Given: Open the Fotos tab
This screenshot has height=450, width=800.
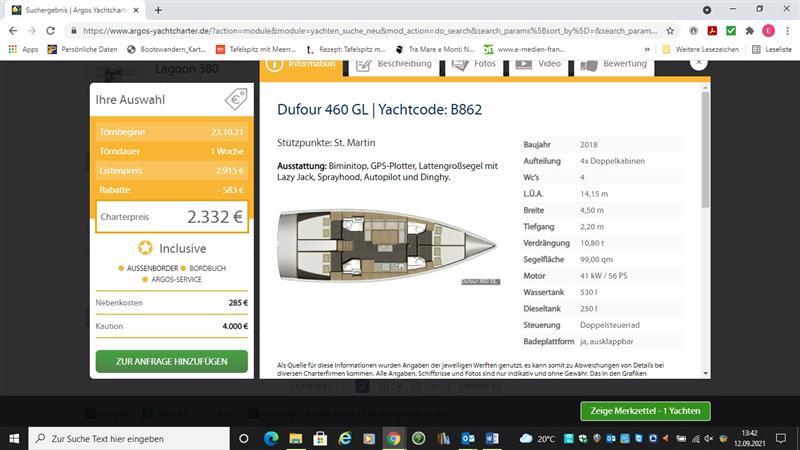Looking at the screenshot, I should click(474, 64).
